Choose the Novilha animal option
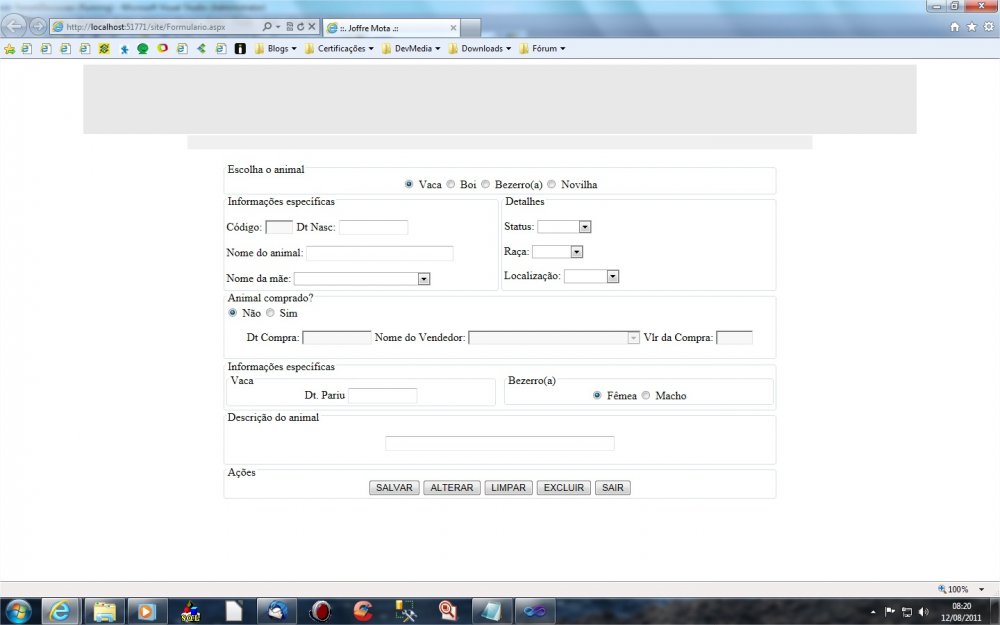The image size is (1000, 625). point(552,184)
